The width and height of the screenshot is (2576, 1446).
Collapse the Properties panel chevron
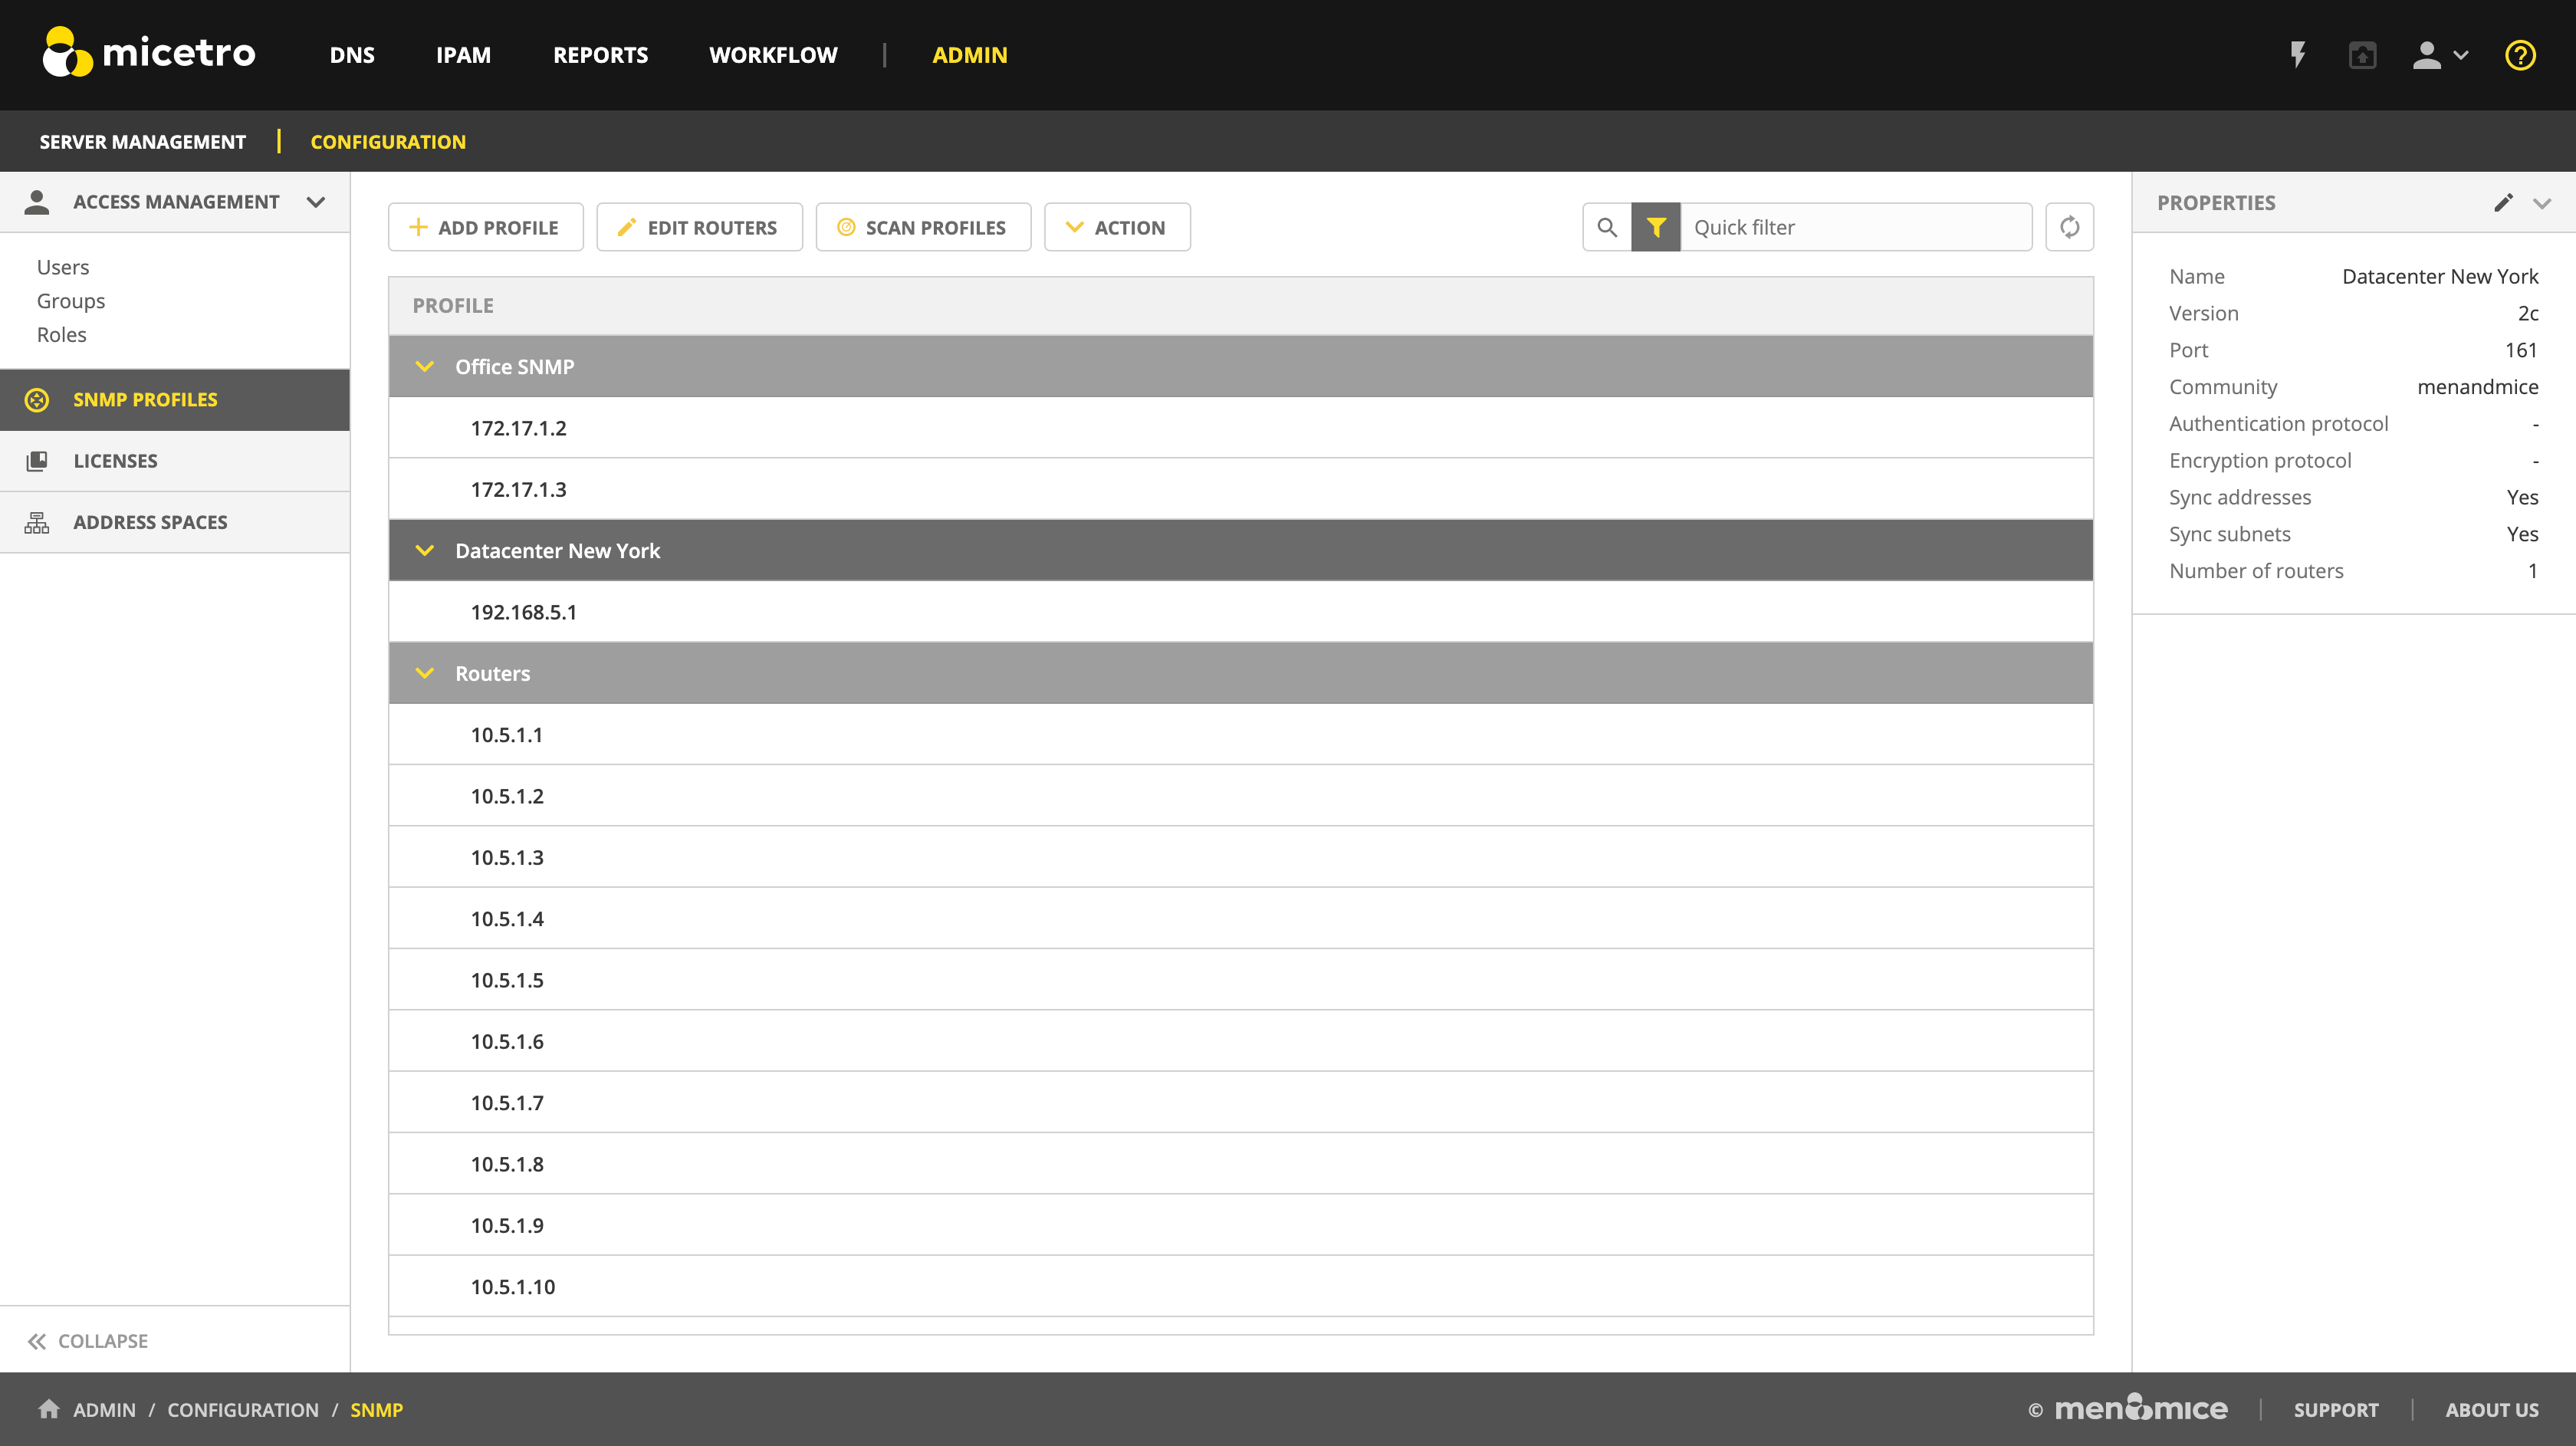point(2542,203)
